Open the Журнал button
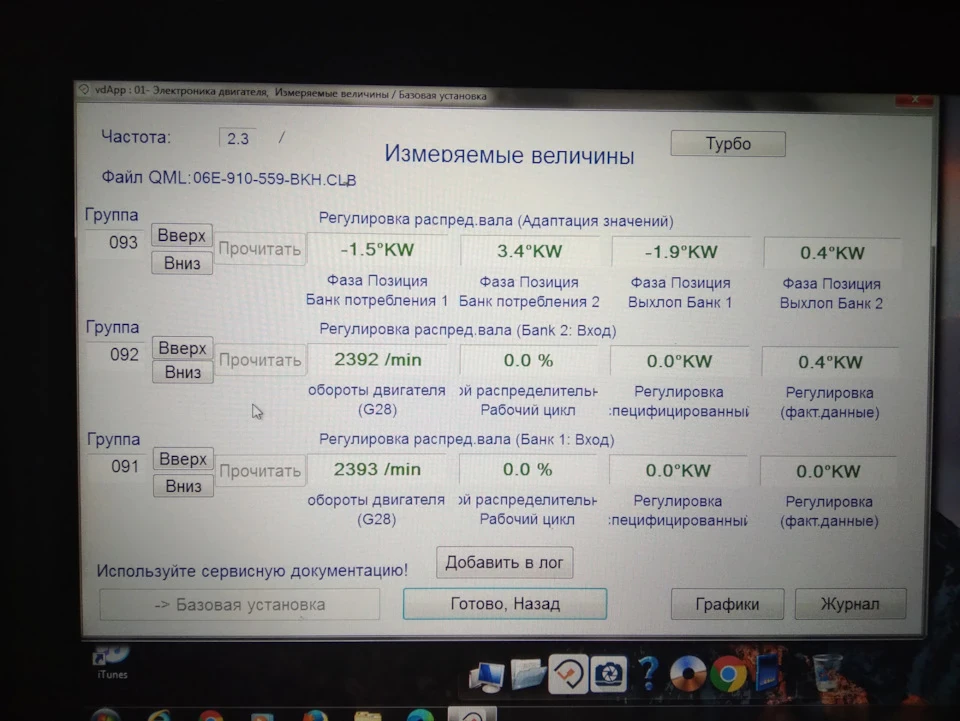 coord(850,604)
